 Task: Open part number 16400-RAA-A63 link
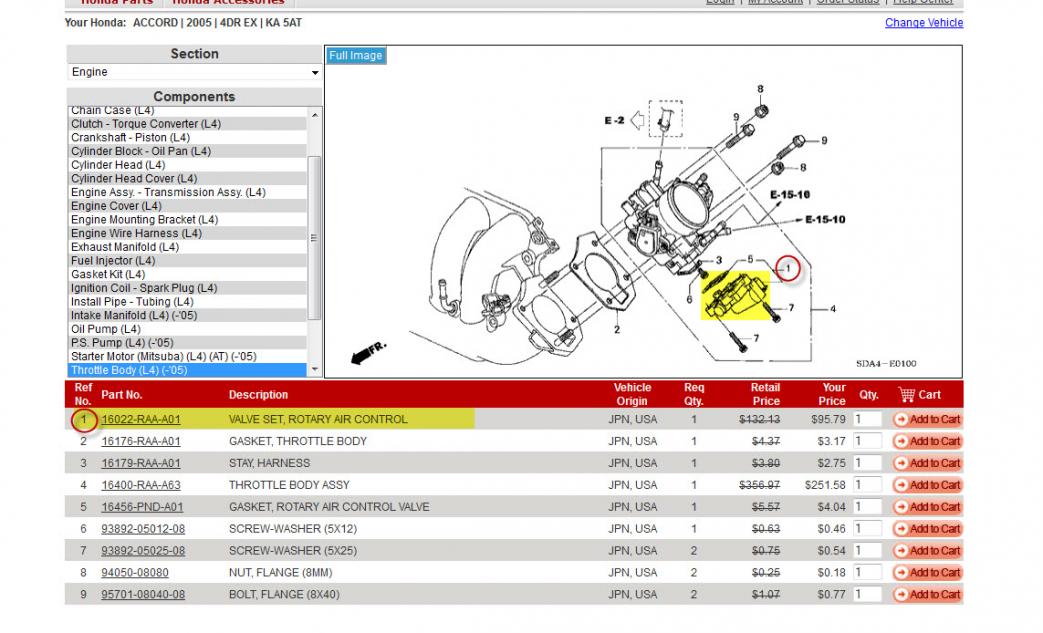(x=141, y=485)
